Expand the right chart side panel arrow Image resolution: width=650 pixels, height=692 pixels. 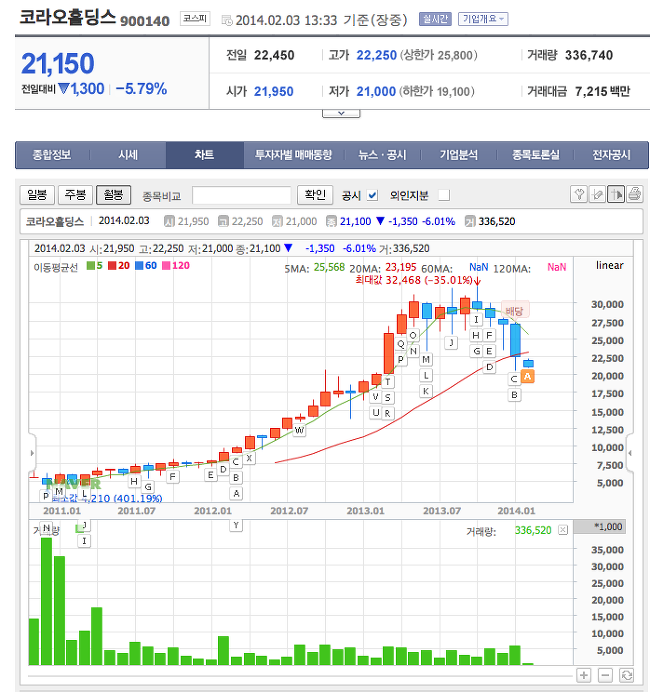(x=630, y=453)
